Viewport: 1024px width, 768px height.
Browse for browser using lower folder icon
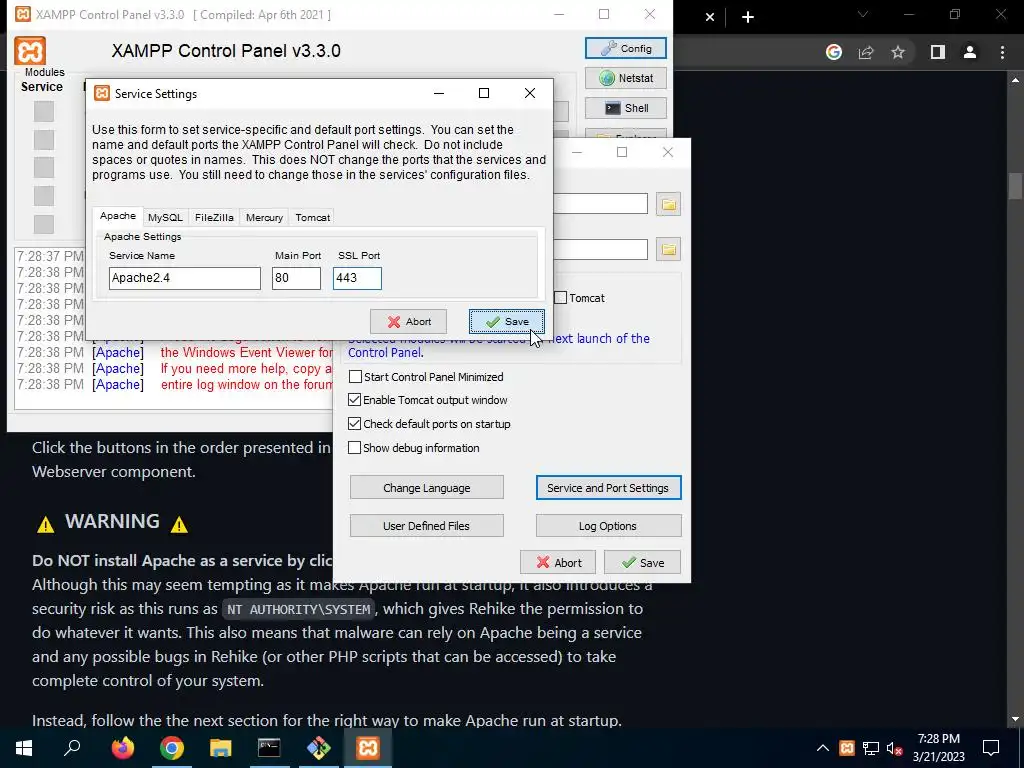[668, 249]
